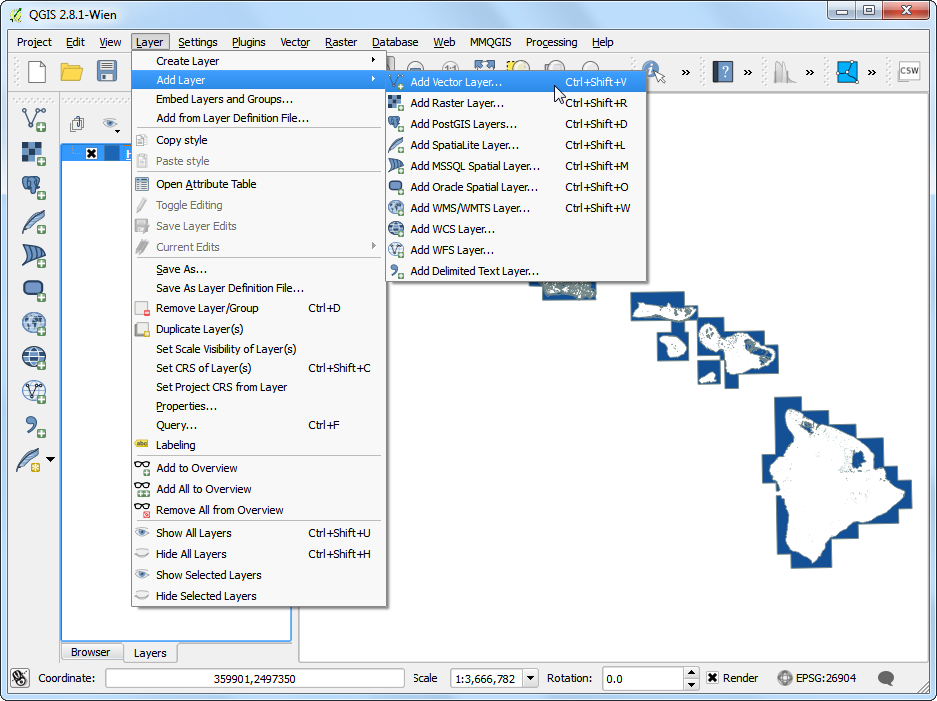Select the Identify Features tool icon

(x=654, y=72)
